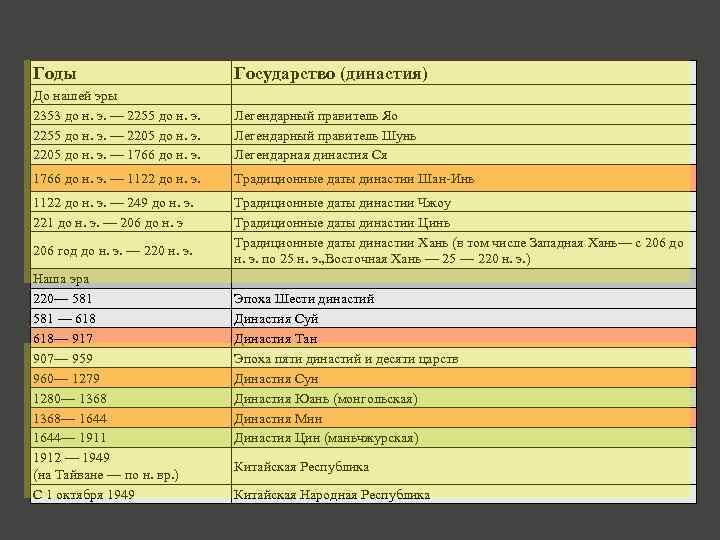The width and height of the screenshot is (720, 540).
Task: Select the 'До нашей эры' section row
Action: [x=363, y=96]
